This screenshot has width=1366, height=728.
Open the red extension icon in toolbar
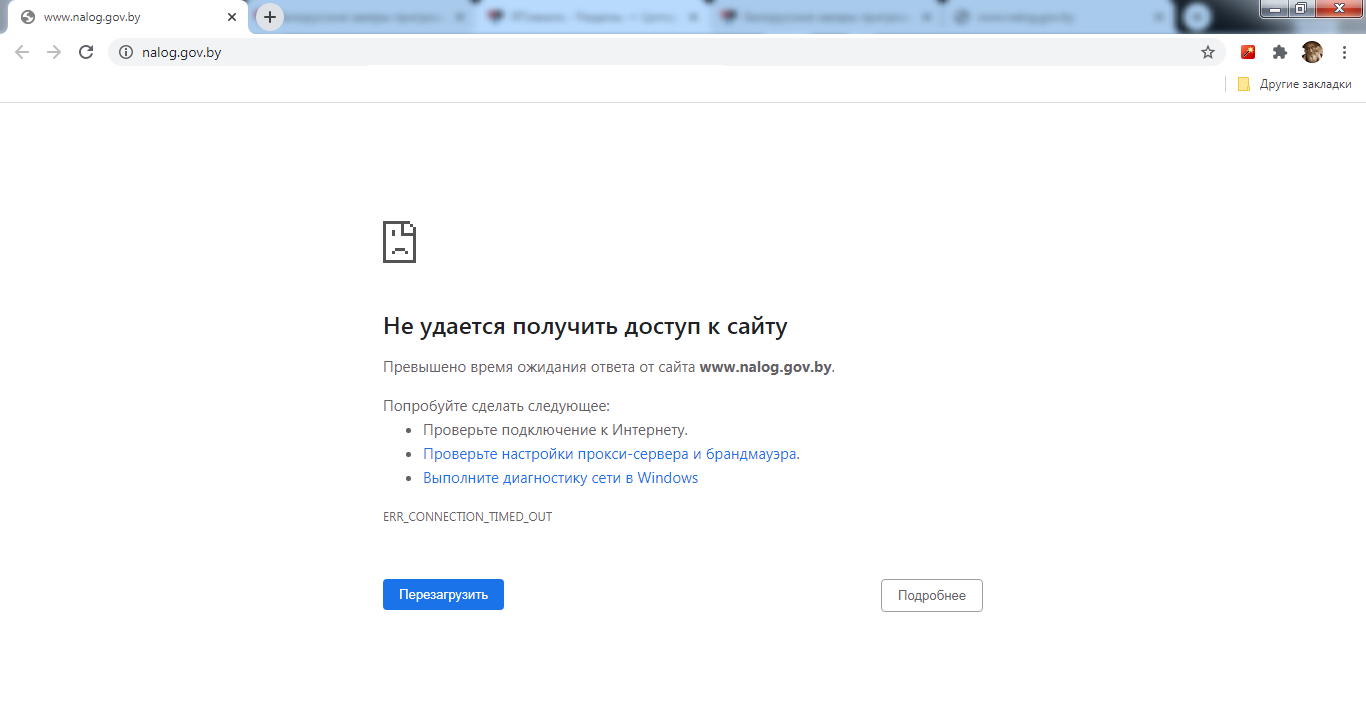(x=1248, y=52)
